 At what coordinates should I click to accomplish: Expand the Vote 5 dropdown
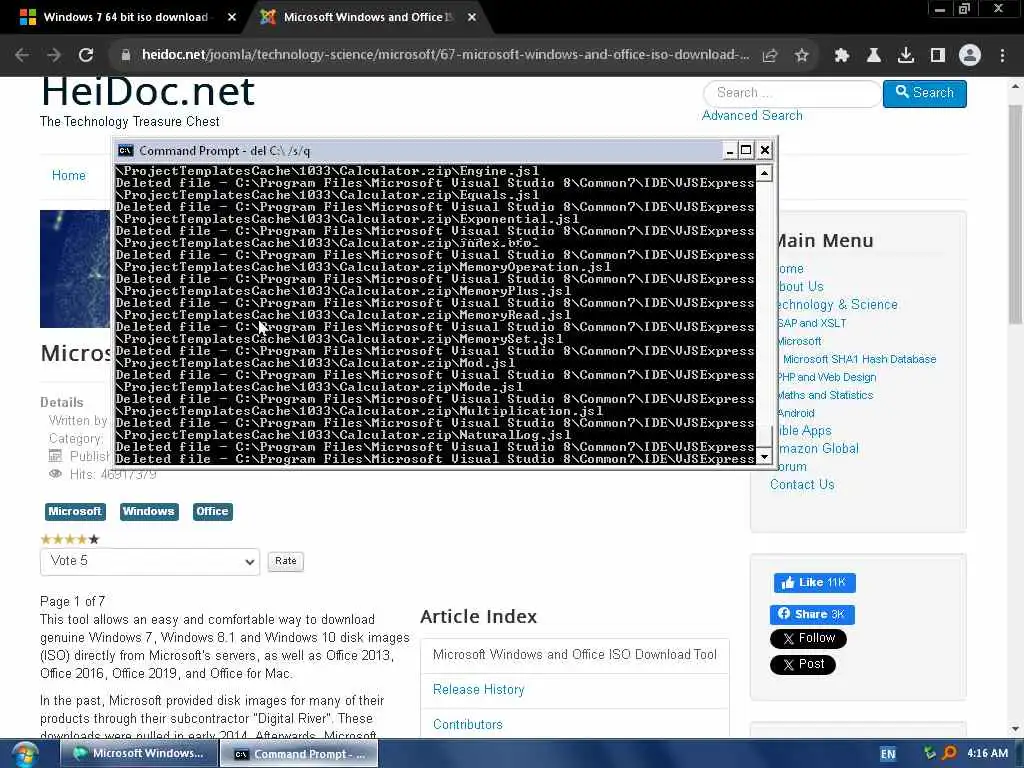(150, 562)
